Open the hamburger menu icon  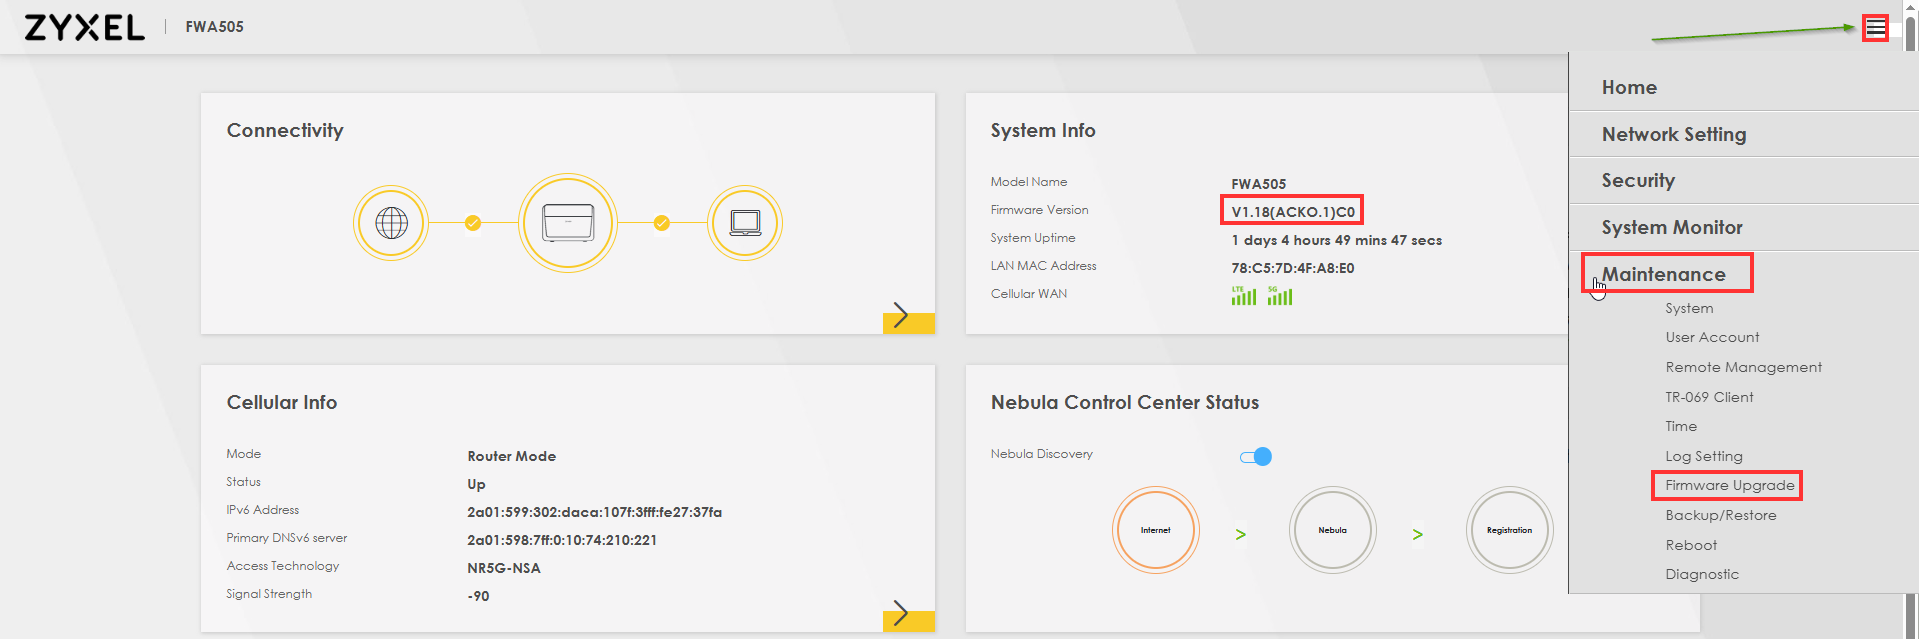coord(1875,28)
